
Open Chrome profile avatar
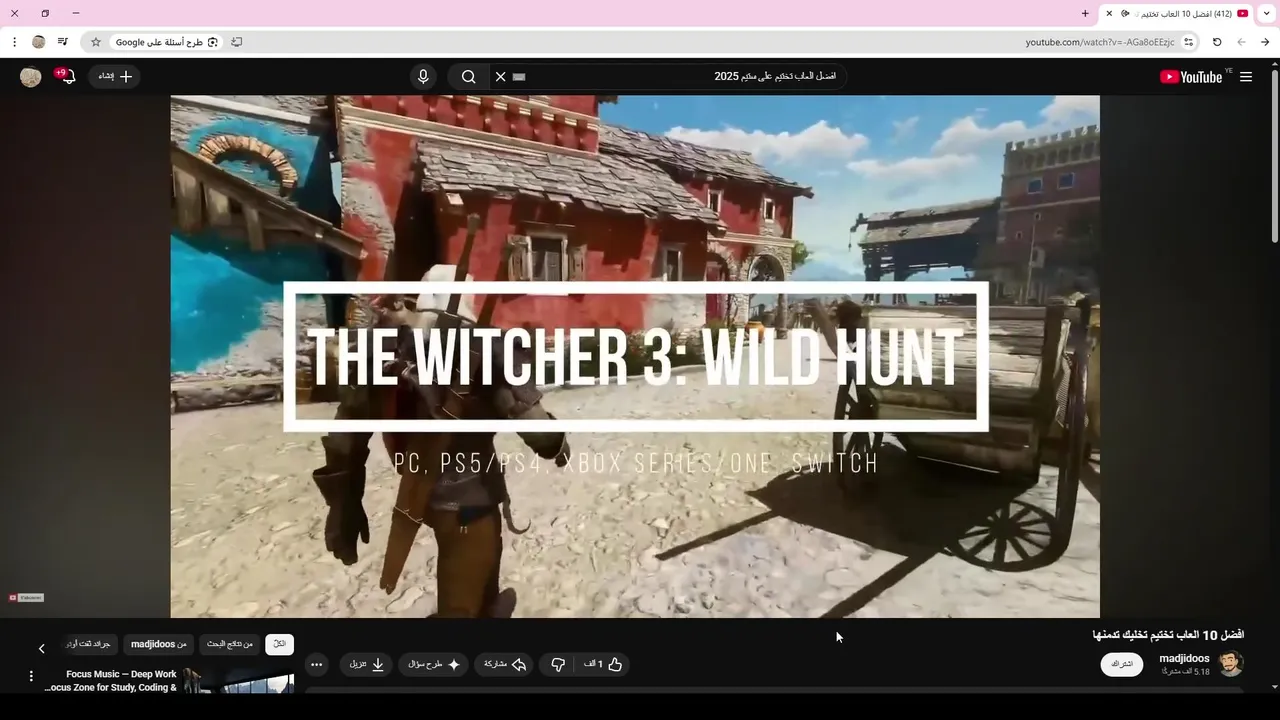[x=39, y=42]
